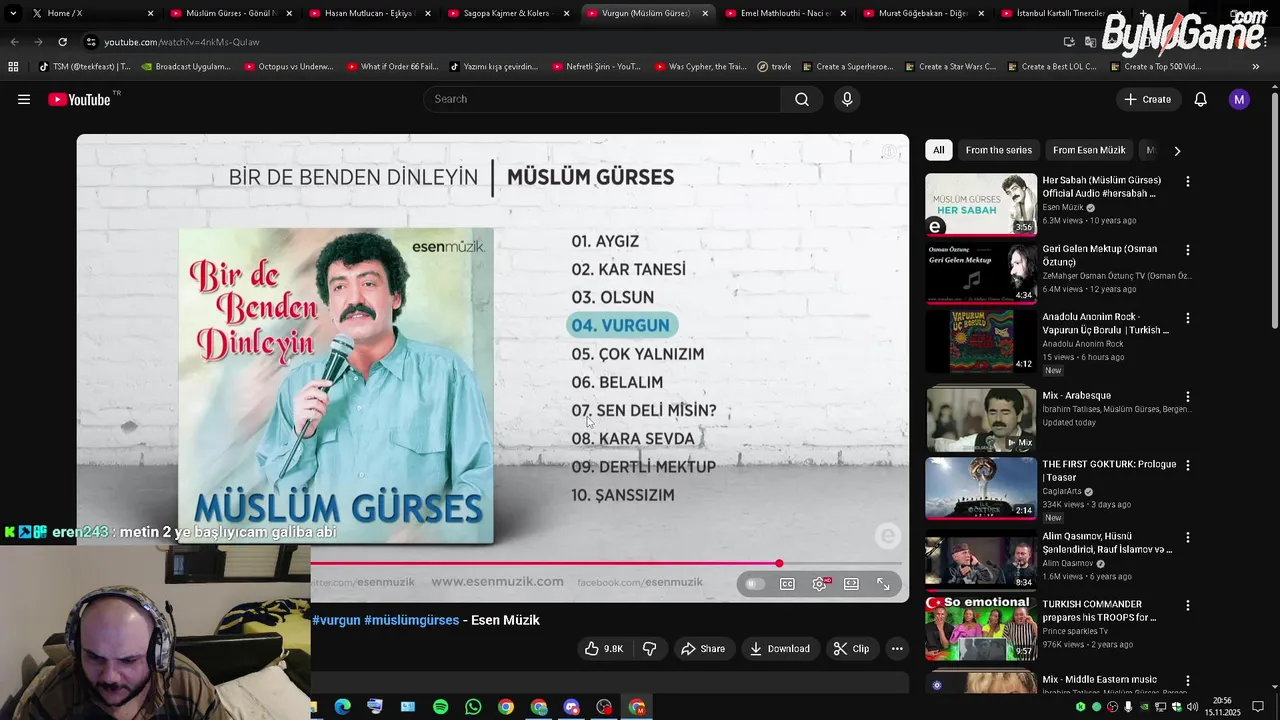The height and width of the screenshot is (720, 1280).
Task: Open options for Geri Gelen Mektup video
Action: [1188, 250]
